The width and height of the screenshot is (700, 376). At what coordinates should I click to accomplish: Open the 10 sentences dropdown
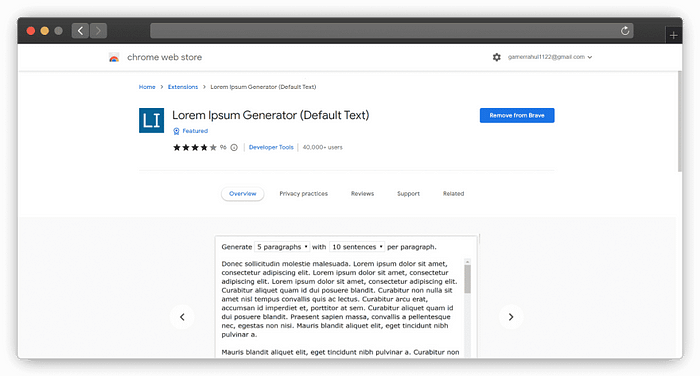[357, 247]
